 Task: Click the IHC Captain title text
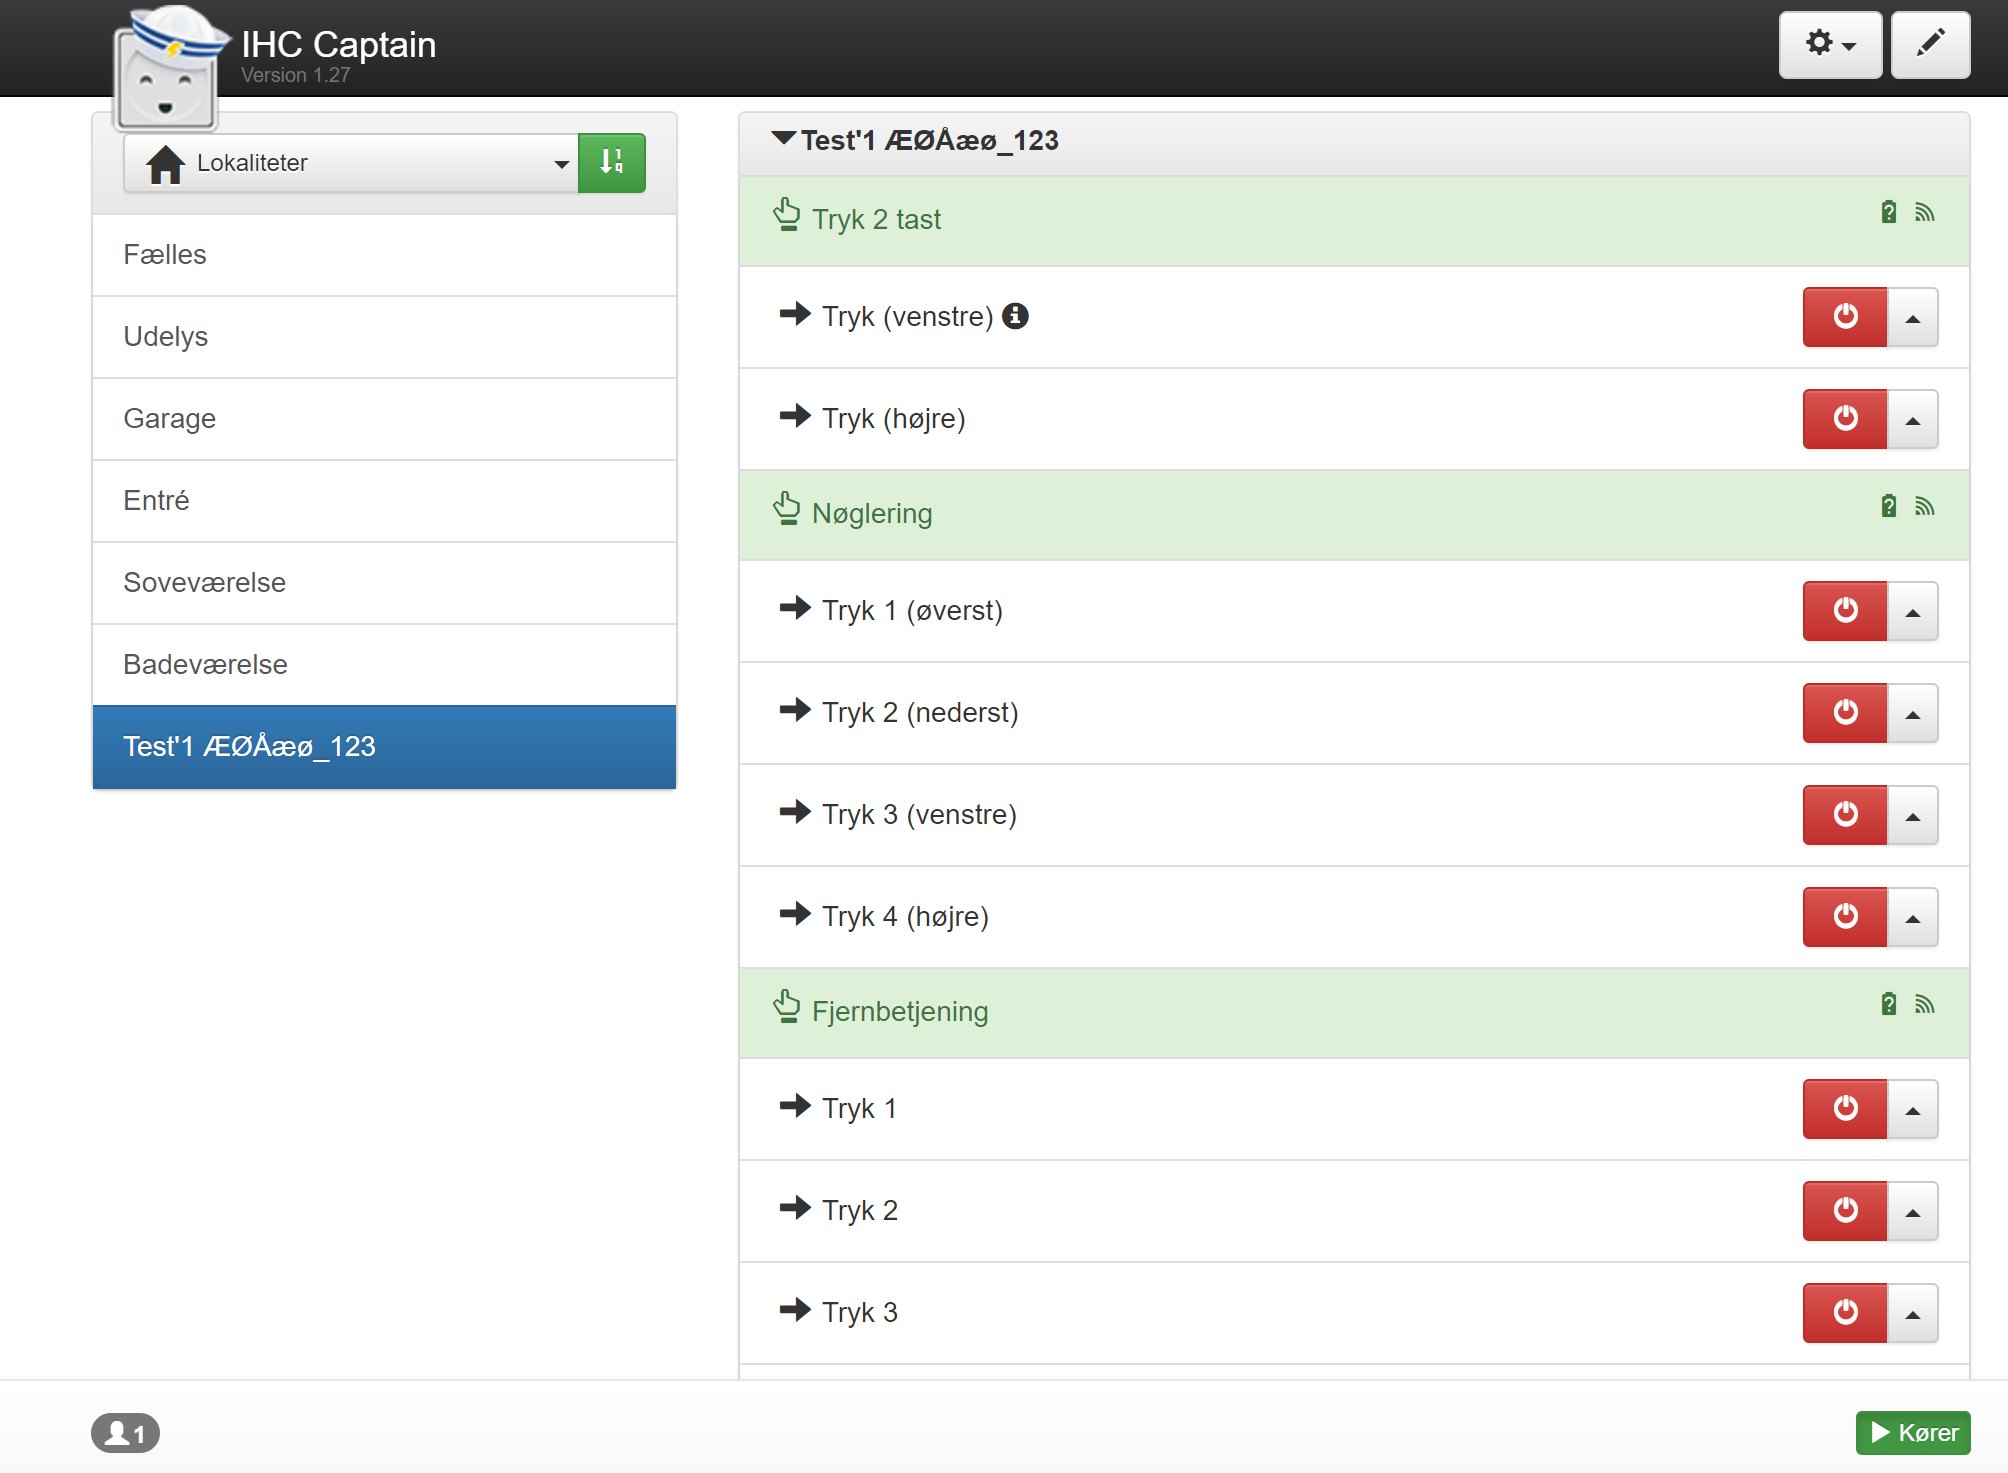click(x=339, y=45)
